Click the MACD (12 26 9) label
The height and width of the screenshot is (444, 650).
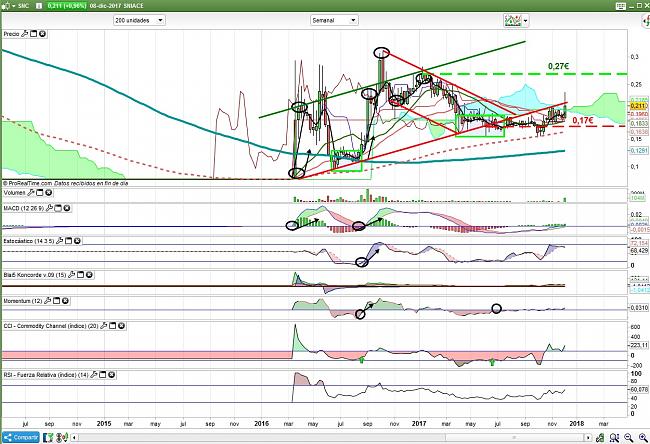point(23,208)
